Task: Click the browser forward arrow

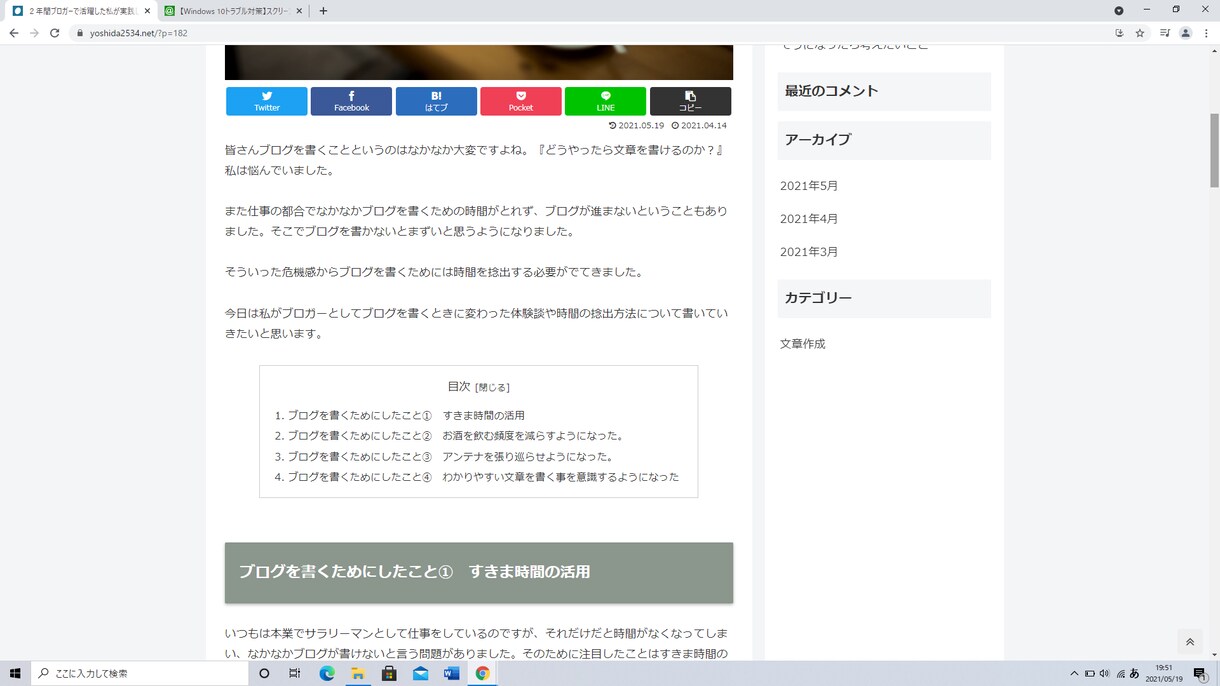Action: (x=34, y=33)
